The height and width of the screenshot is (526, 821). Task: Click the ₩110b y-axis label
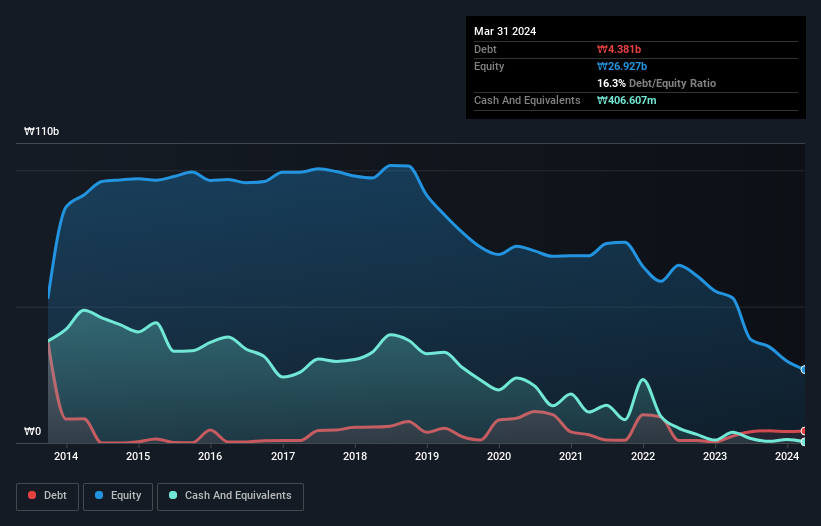tap(41, 131)
